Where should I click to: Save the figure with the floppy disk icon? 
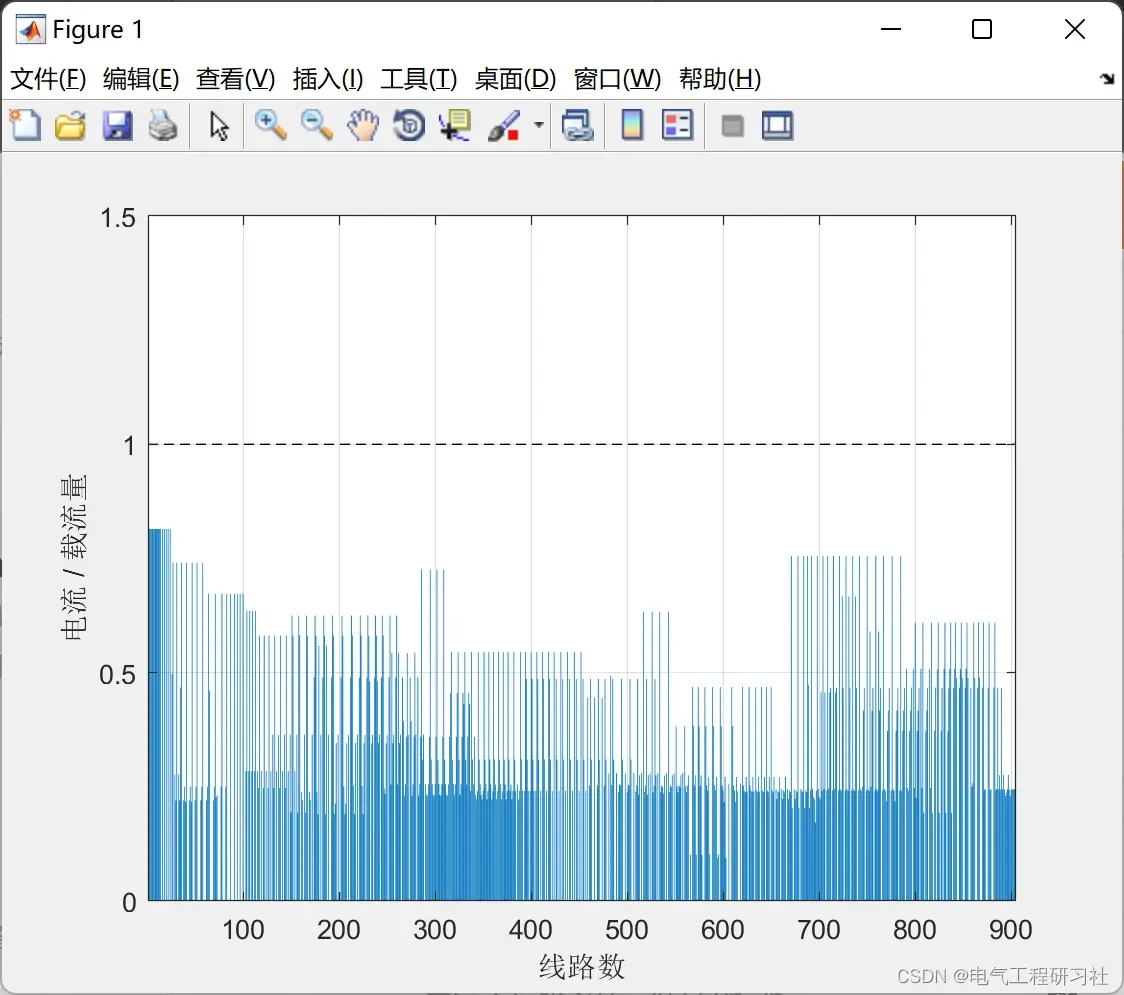[x=117, y=125]
